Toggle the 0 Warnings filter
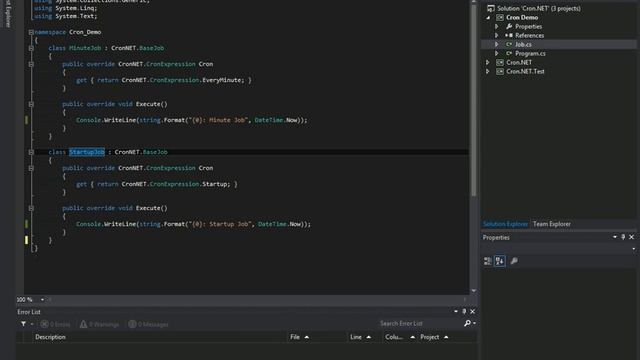Screen dimensions: 640x360 (99, 324)
